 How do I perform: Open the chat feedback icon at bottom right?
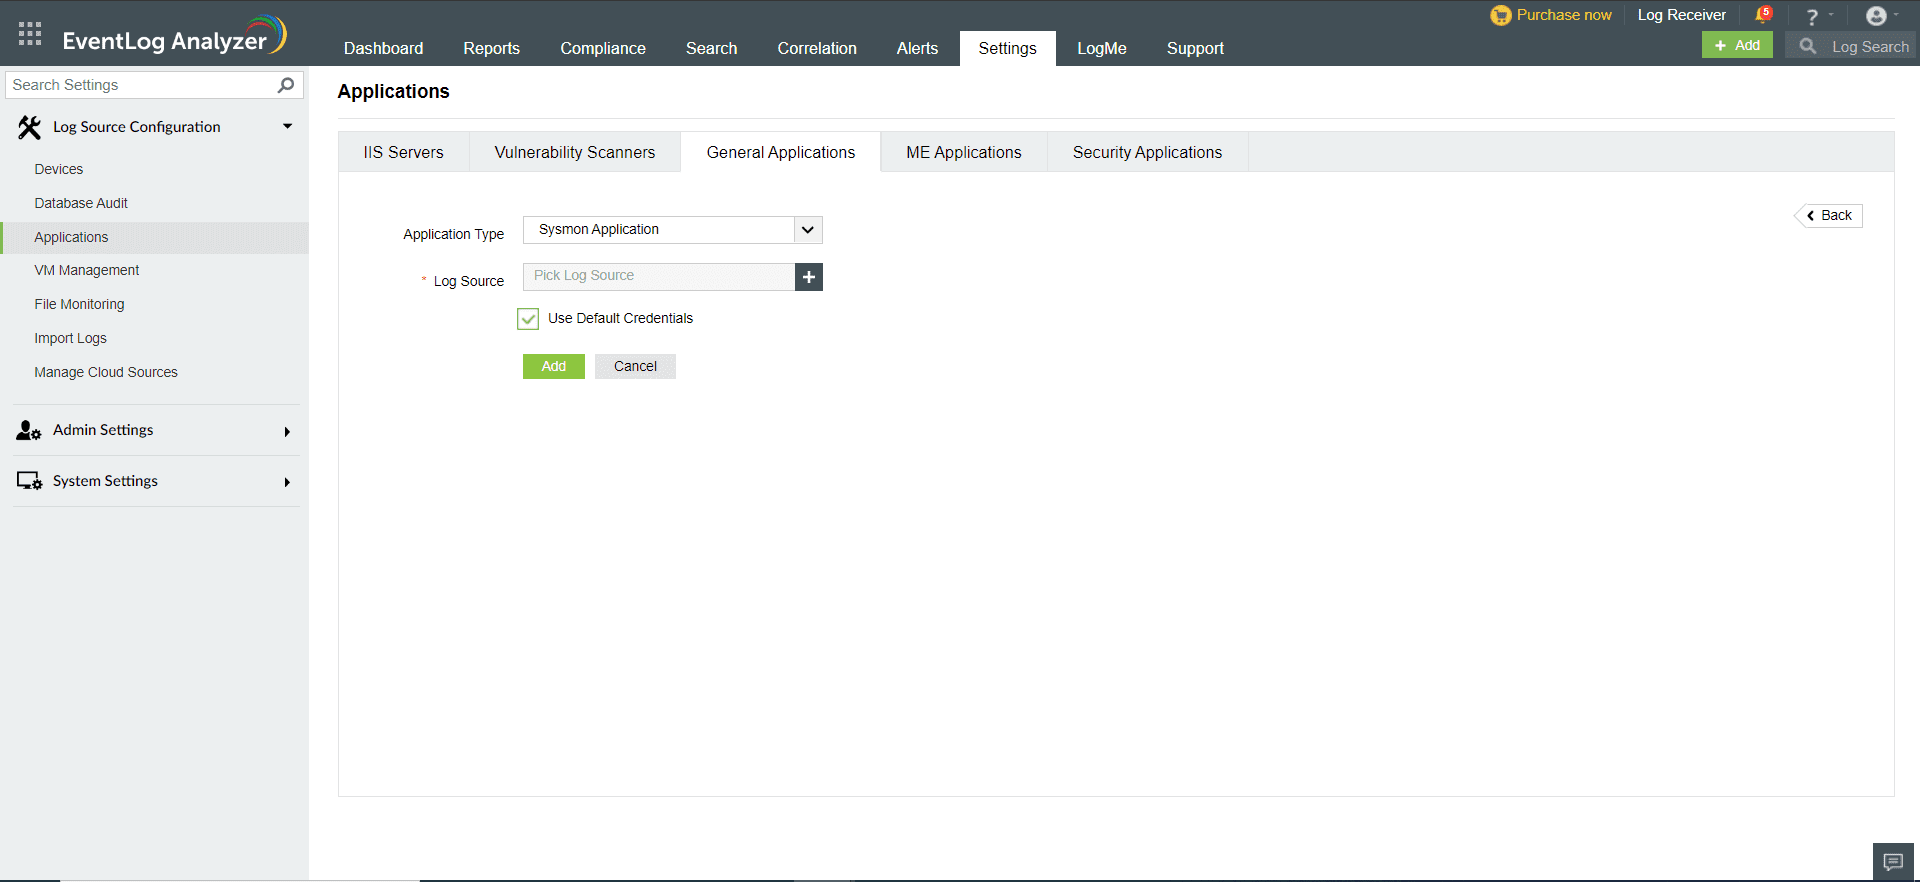1893,862
